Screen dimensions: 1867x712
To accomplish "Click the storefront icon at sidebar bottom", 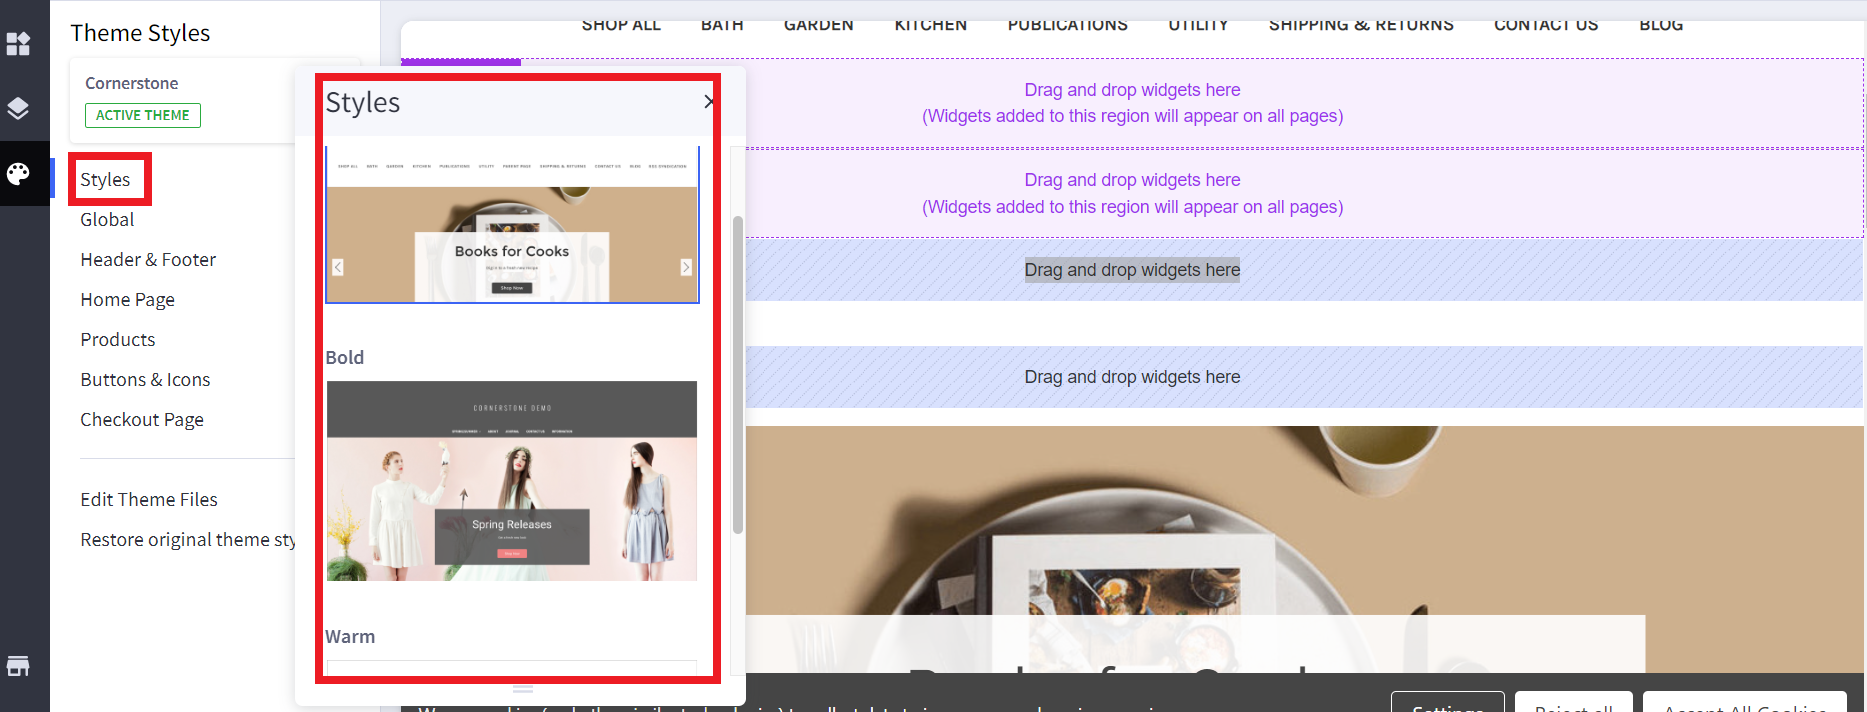I will tap(18, 666).
